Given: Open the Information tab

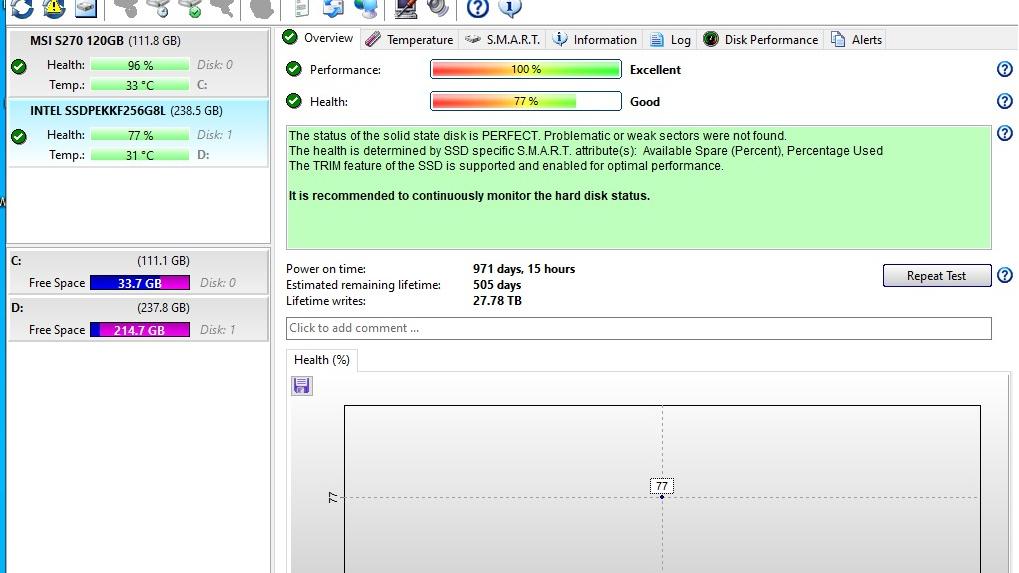Looking at the screenshot, I should 594,40.
